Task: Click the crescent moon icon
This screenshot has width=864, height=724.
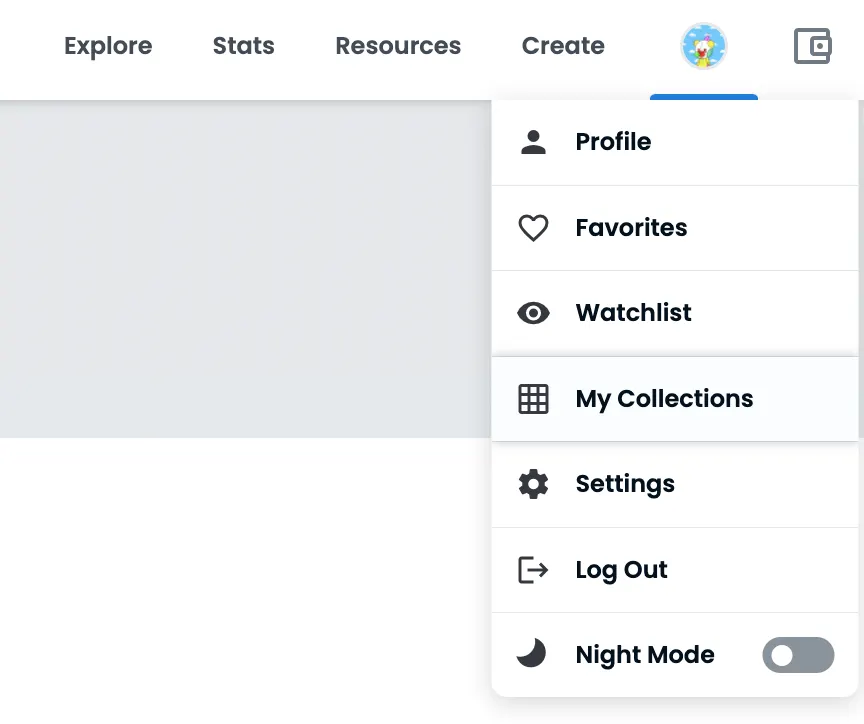Action: [532, 655]
